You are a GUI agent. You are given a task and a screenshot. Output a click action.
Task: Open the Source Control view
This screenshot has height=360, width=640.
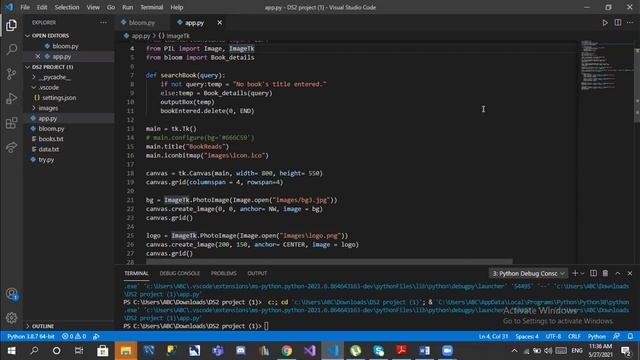(x=11, y=74)
